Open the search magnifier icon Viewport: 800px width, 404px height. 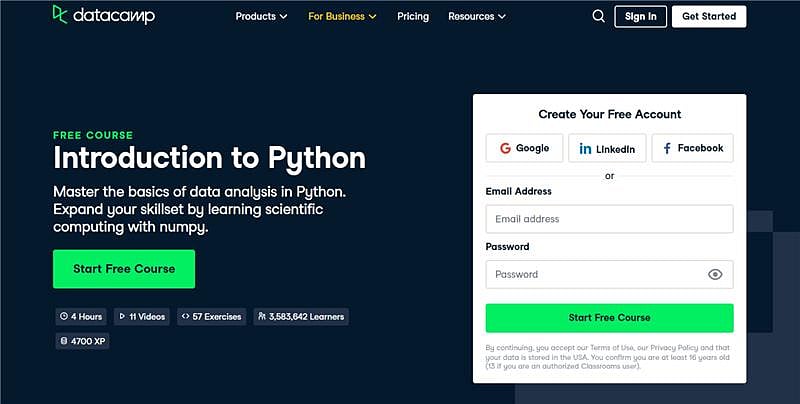coord(598,16)
